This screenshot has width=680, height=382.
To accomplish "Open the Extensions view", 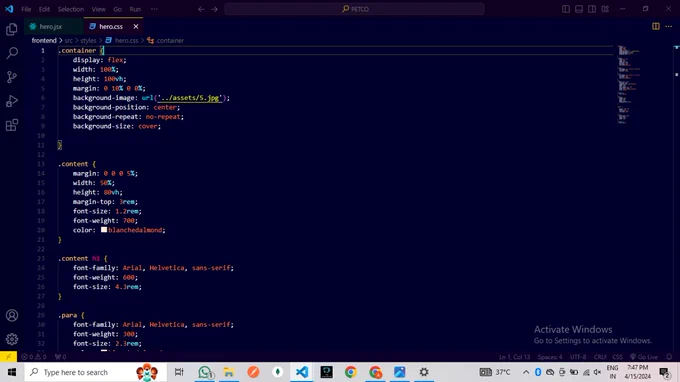I will (12, 125).
